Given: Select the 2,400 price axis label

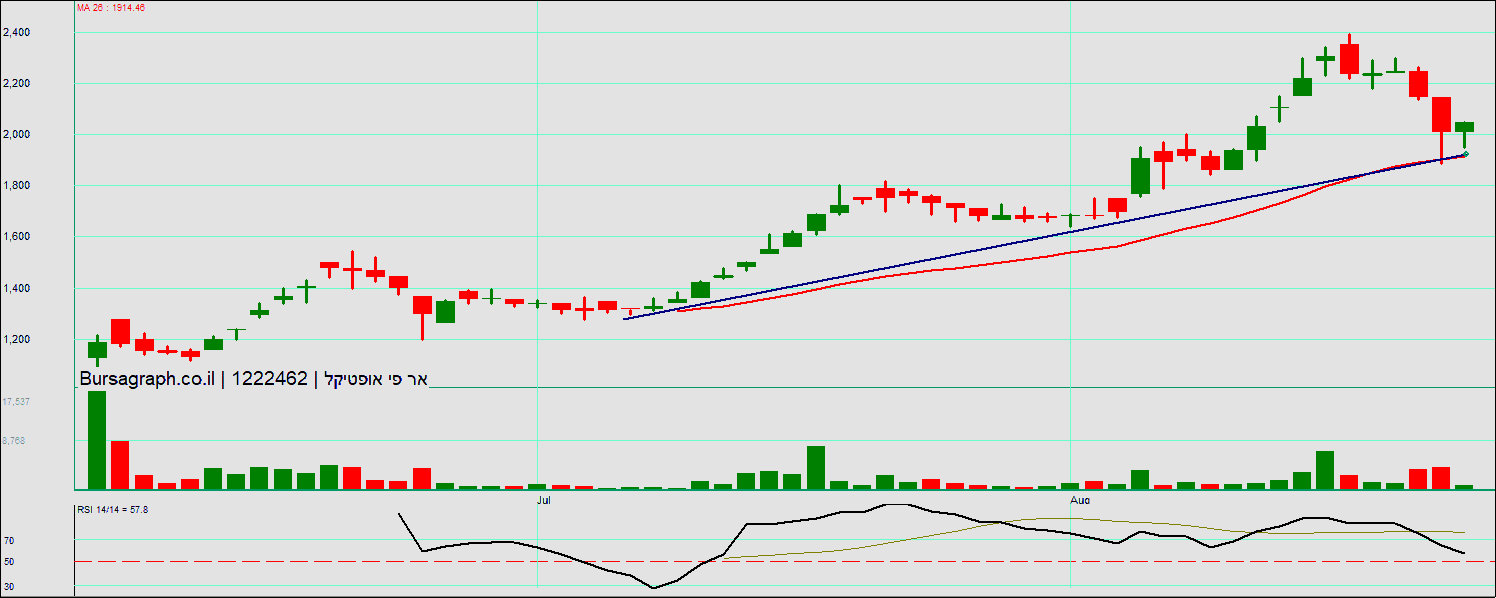Looking at the screenshot, I should [16, 33].
